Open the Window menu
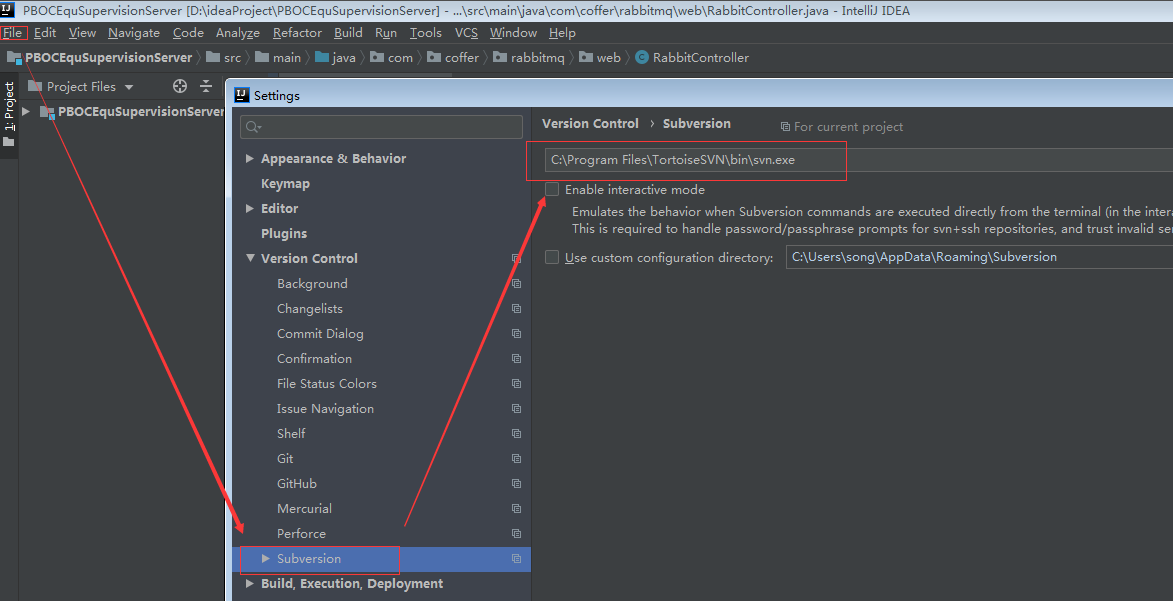 coord(513,33)
